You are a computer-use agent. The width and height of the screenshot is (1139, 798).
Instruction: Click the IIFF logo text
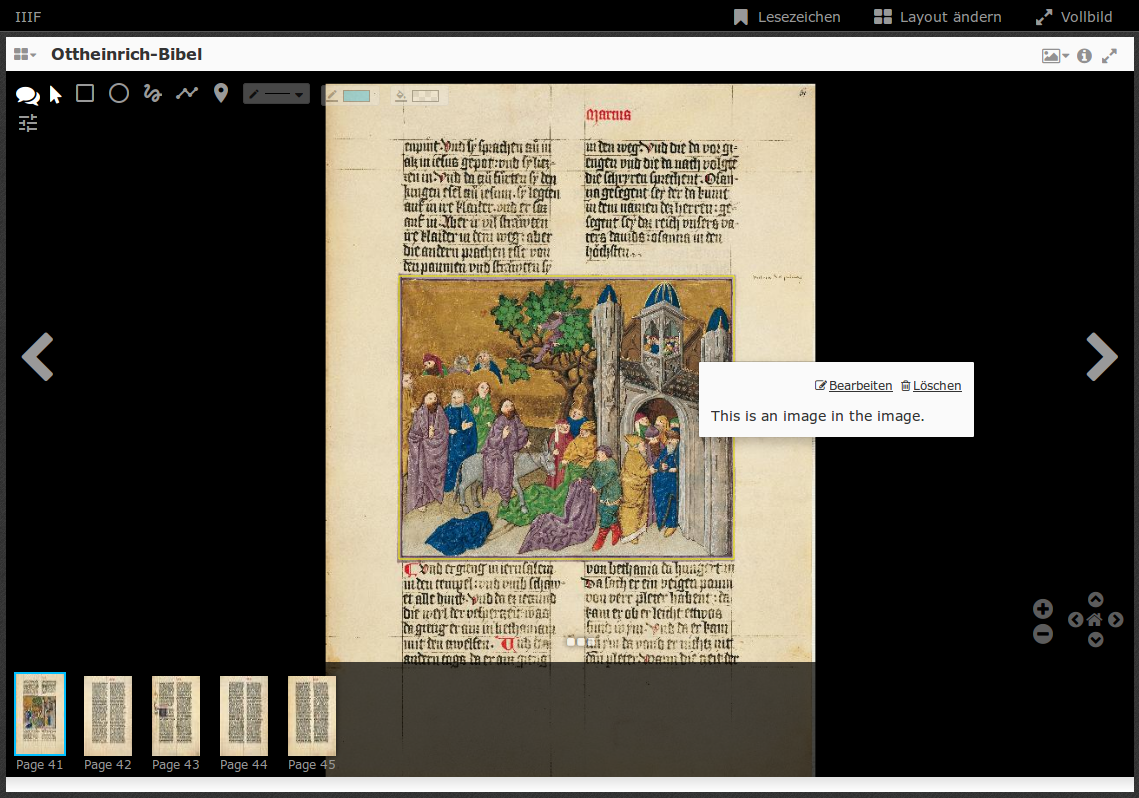28,17
